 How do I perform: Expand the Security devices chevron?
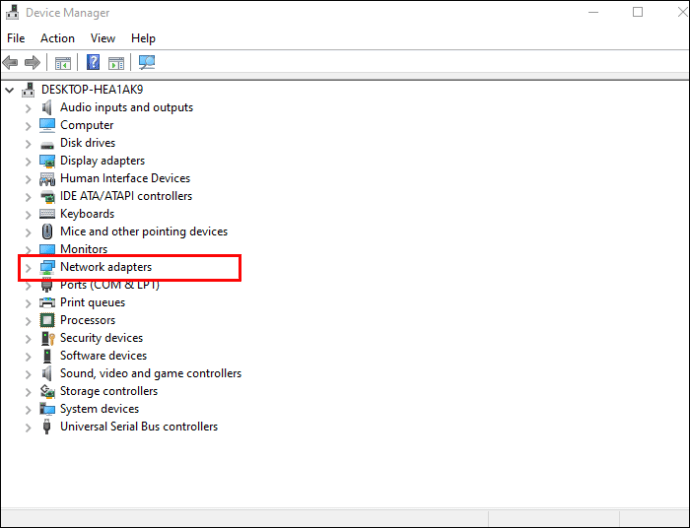[28, 339]
